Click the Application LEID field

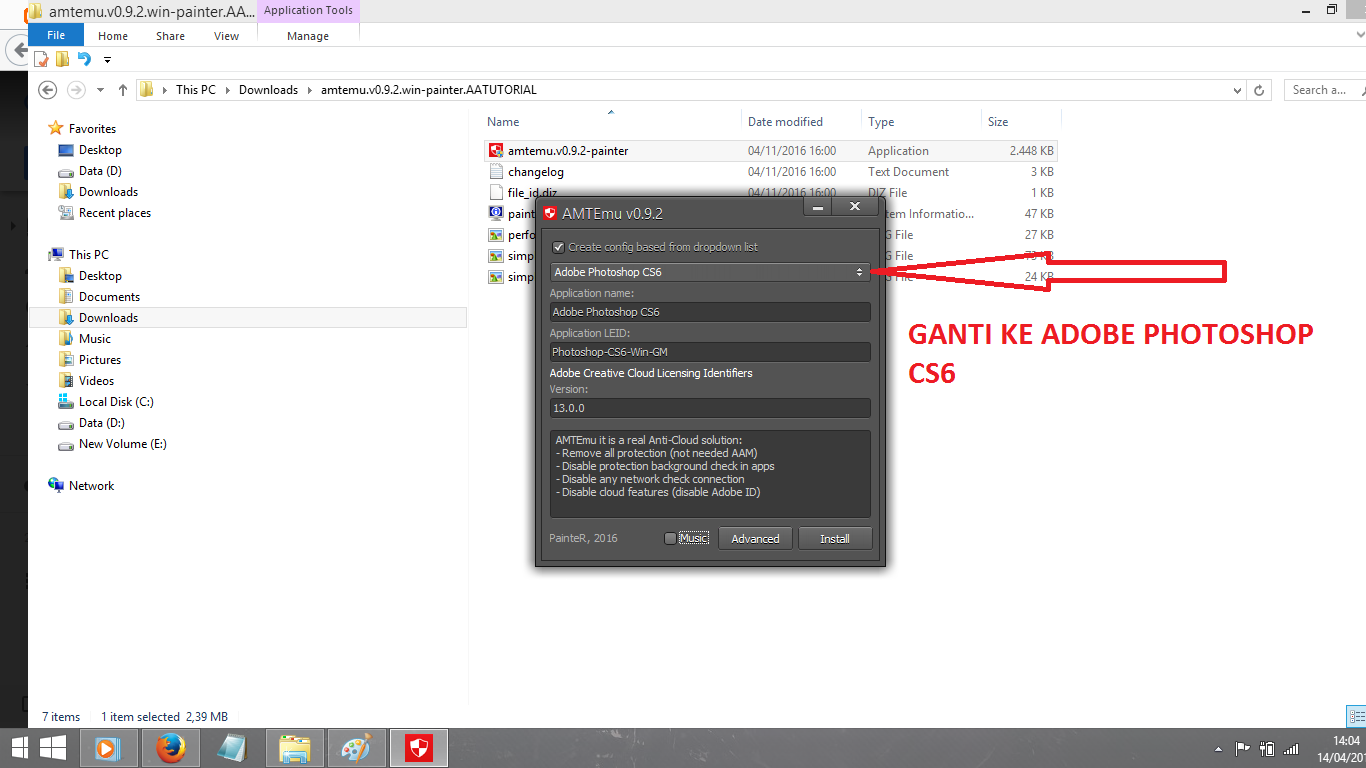710,352
